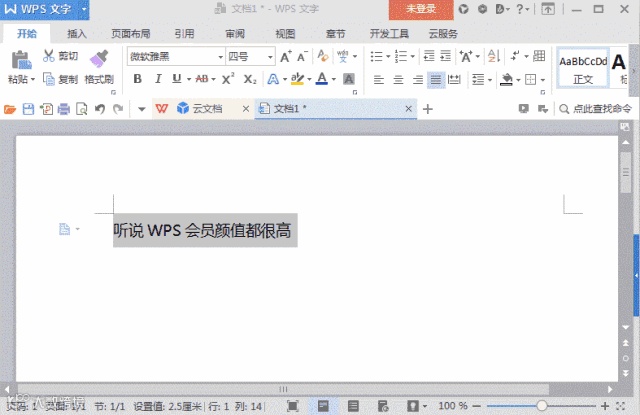Click the zoom out minus button

[476, 406]
